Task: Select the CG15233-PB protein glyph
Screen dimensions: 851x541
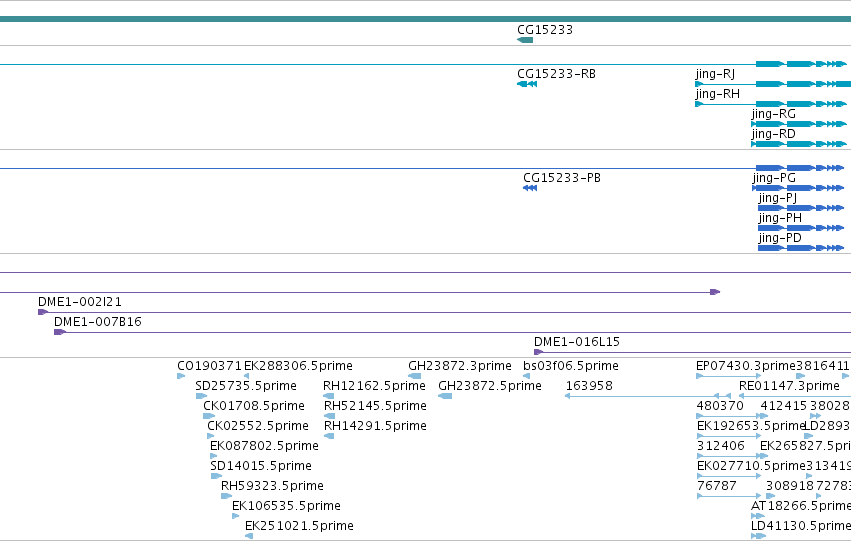Action: tap(530, 188)
